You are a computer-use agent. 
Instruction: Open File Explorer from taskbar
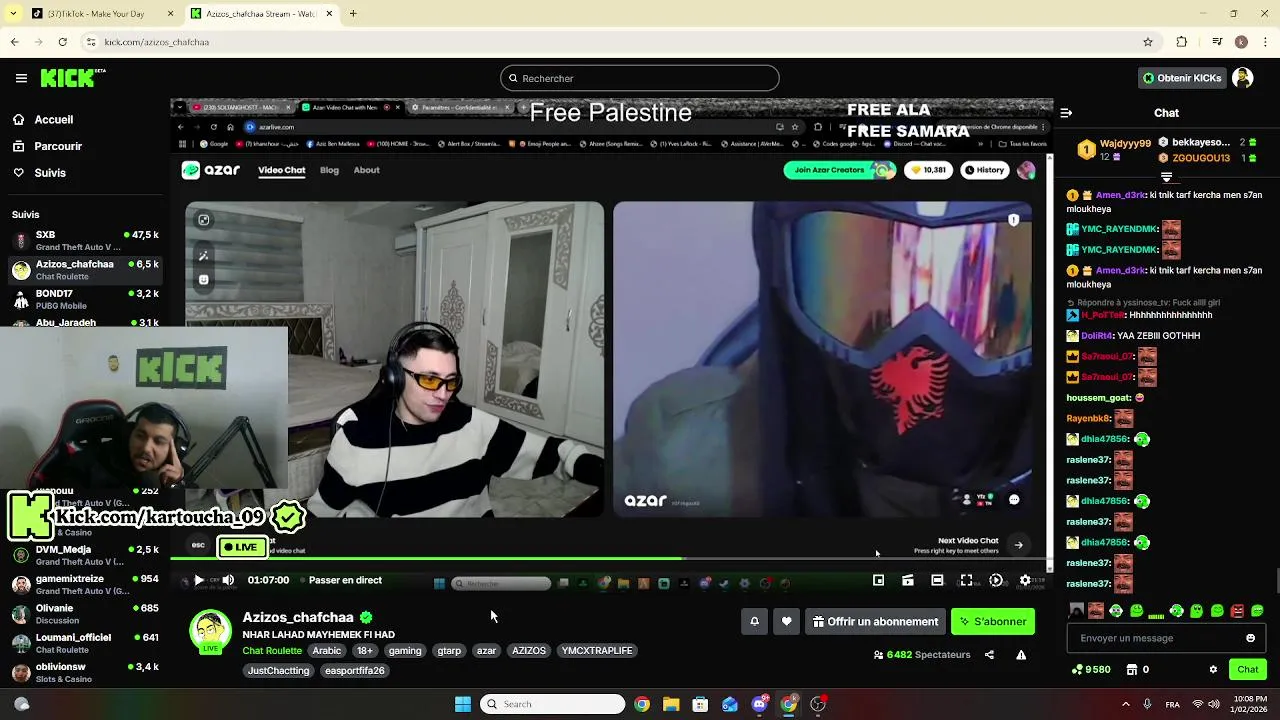coord(671,704)
